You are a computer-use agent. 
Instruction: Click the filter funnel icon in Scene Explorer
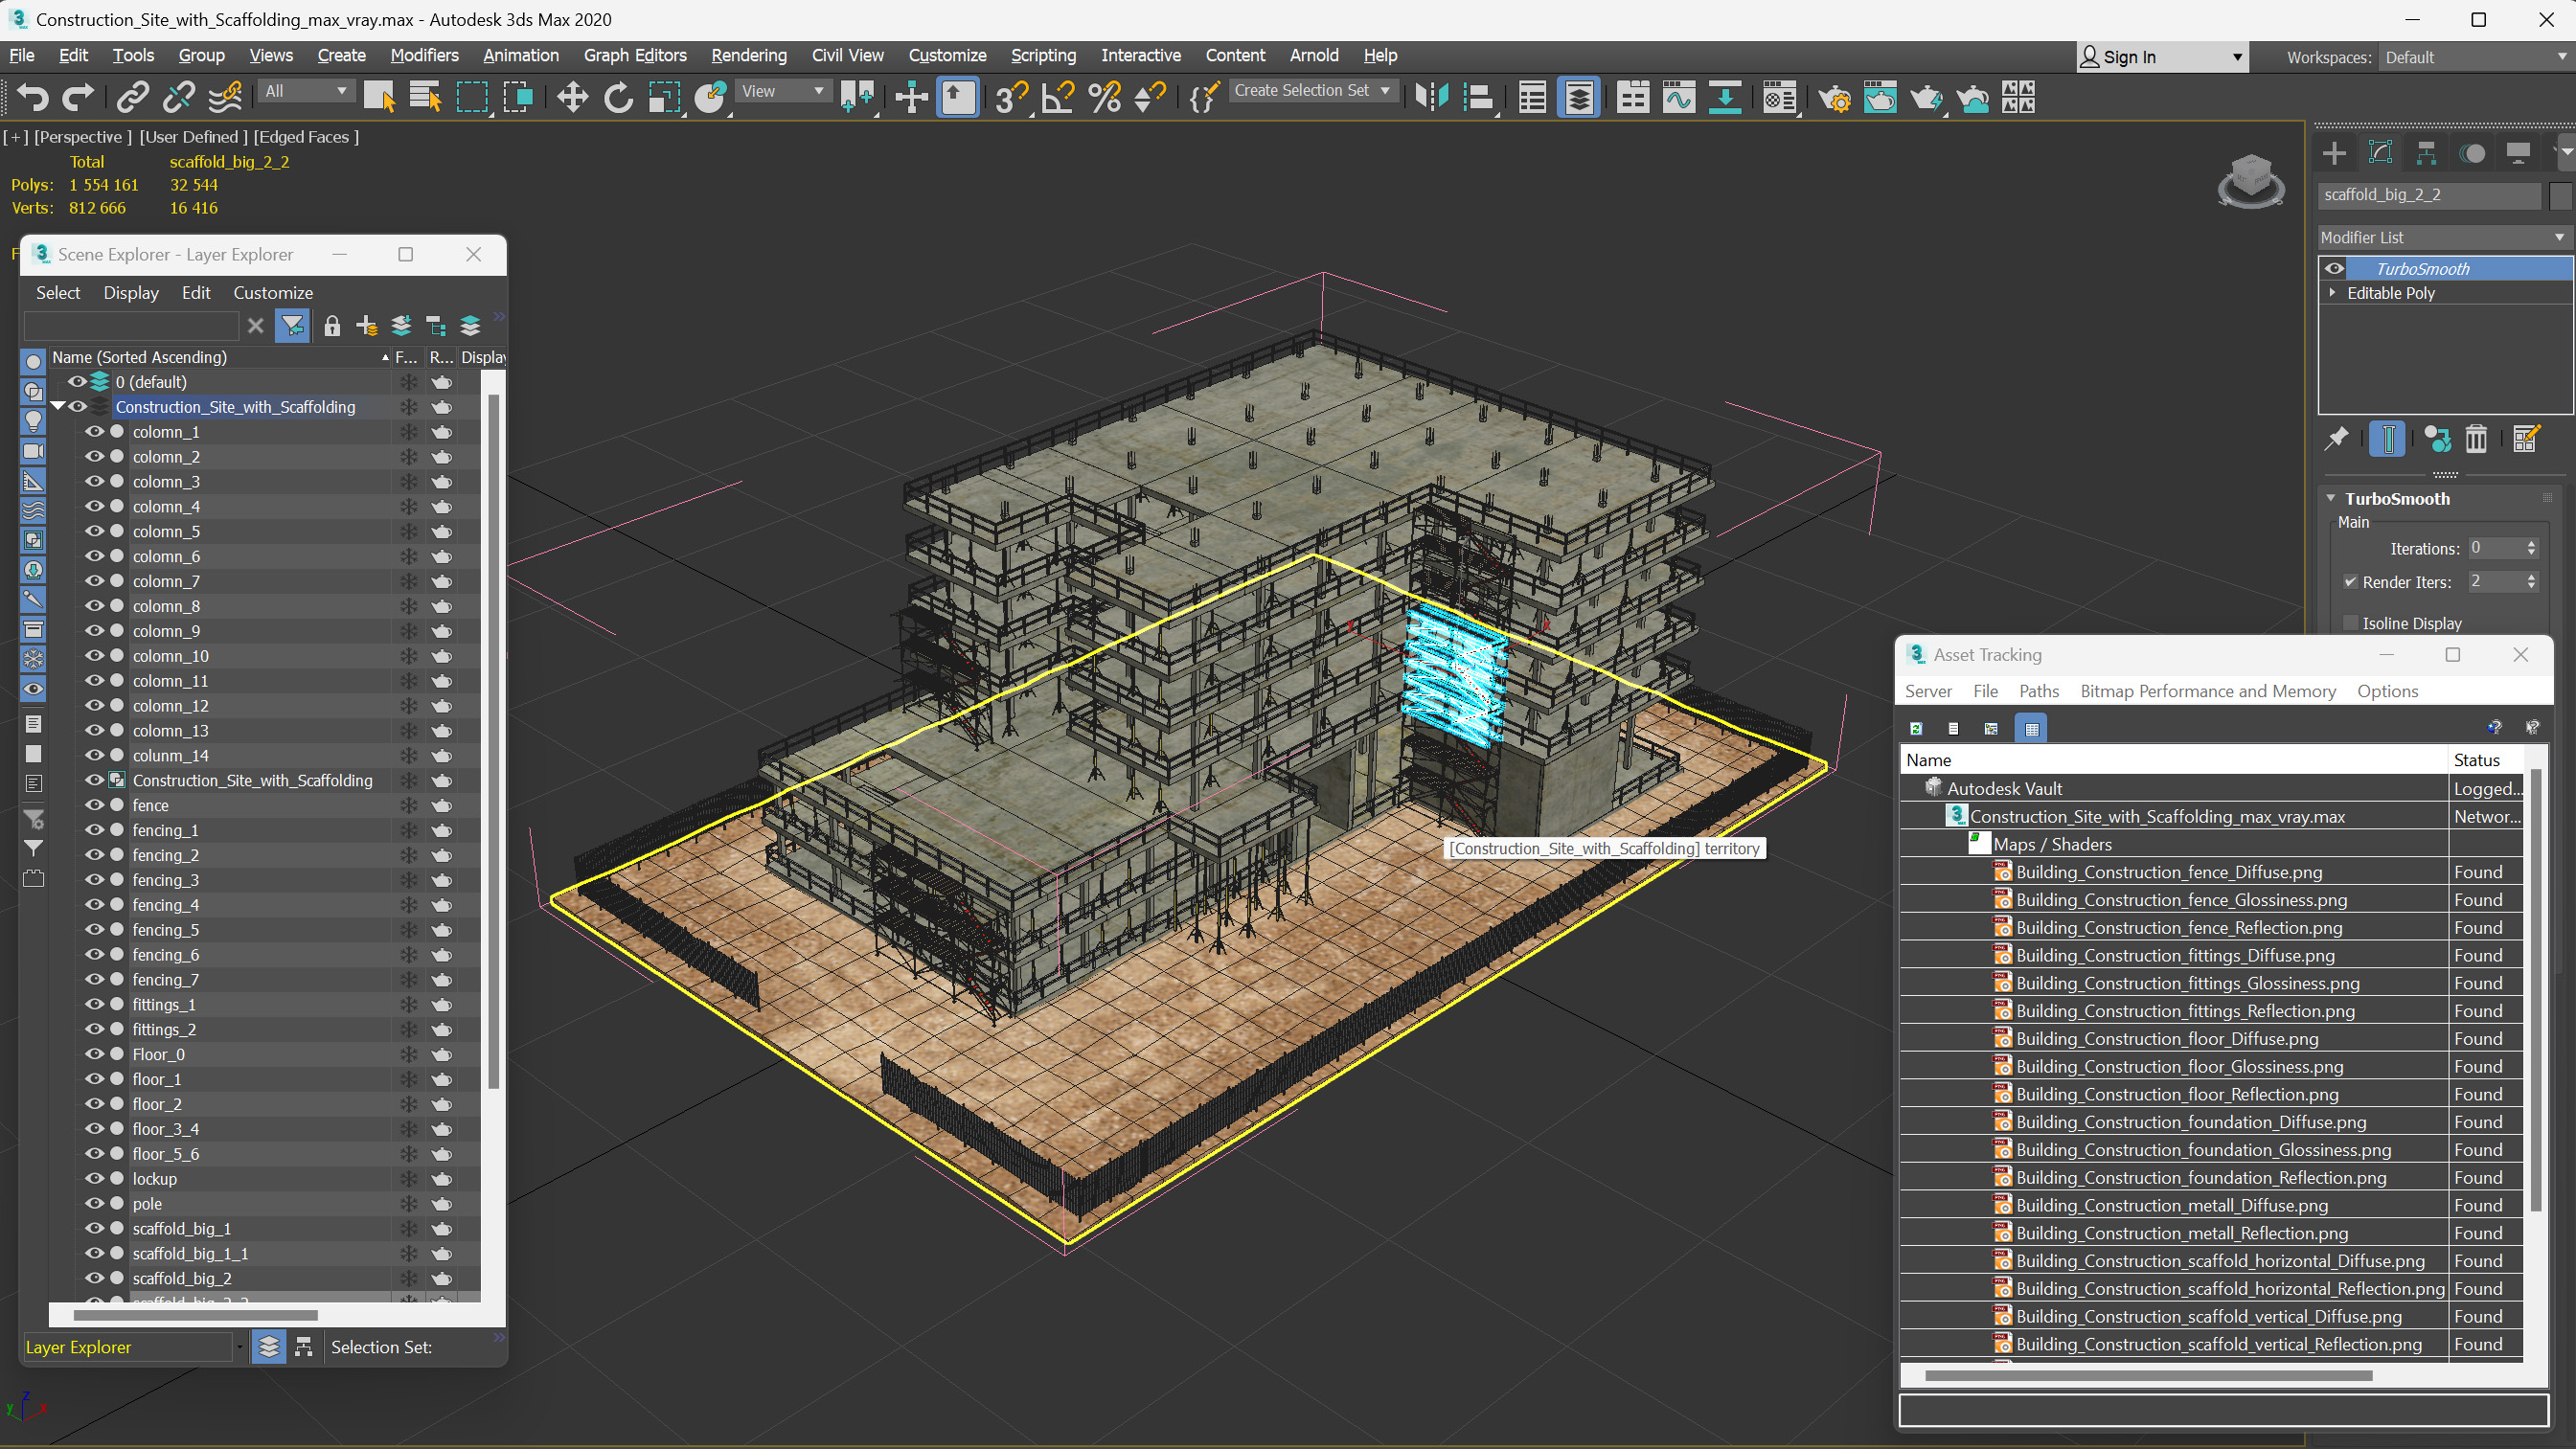point(292,326)
